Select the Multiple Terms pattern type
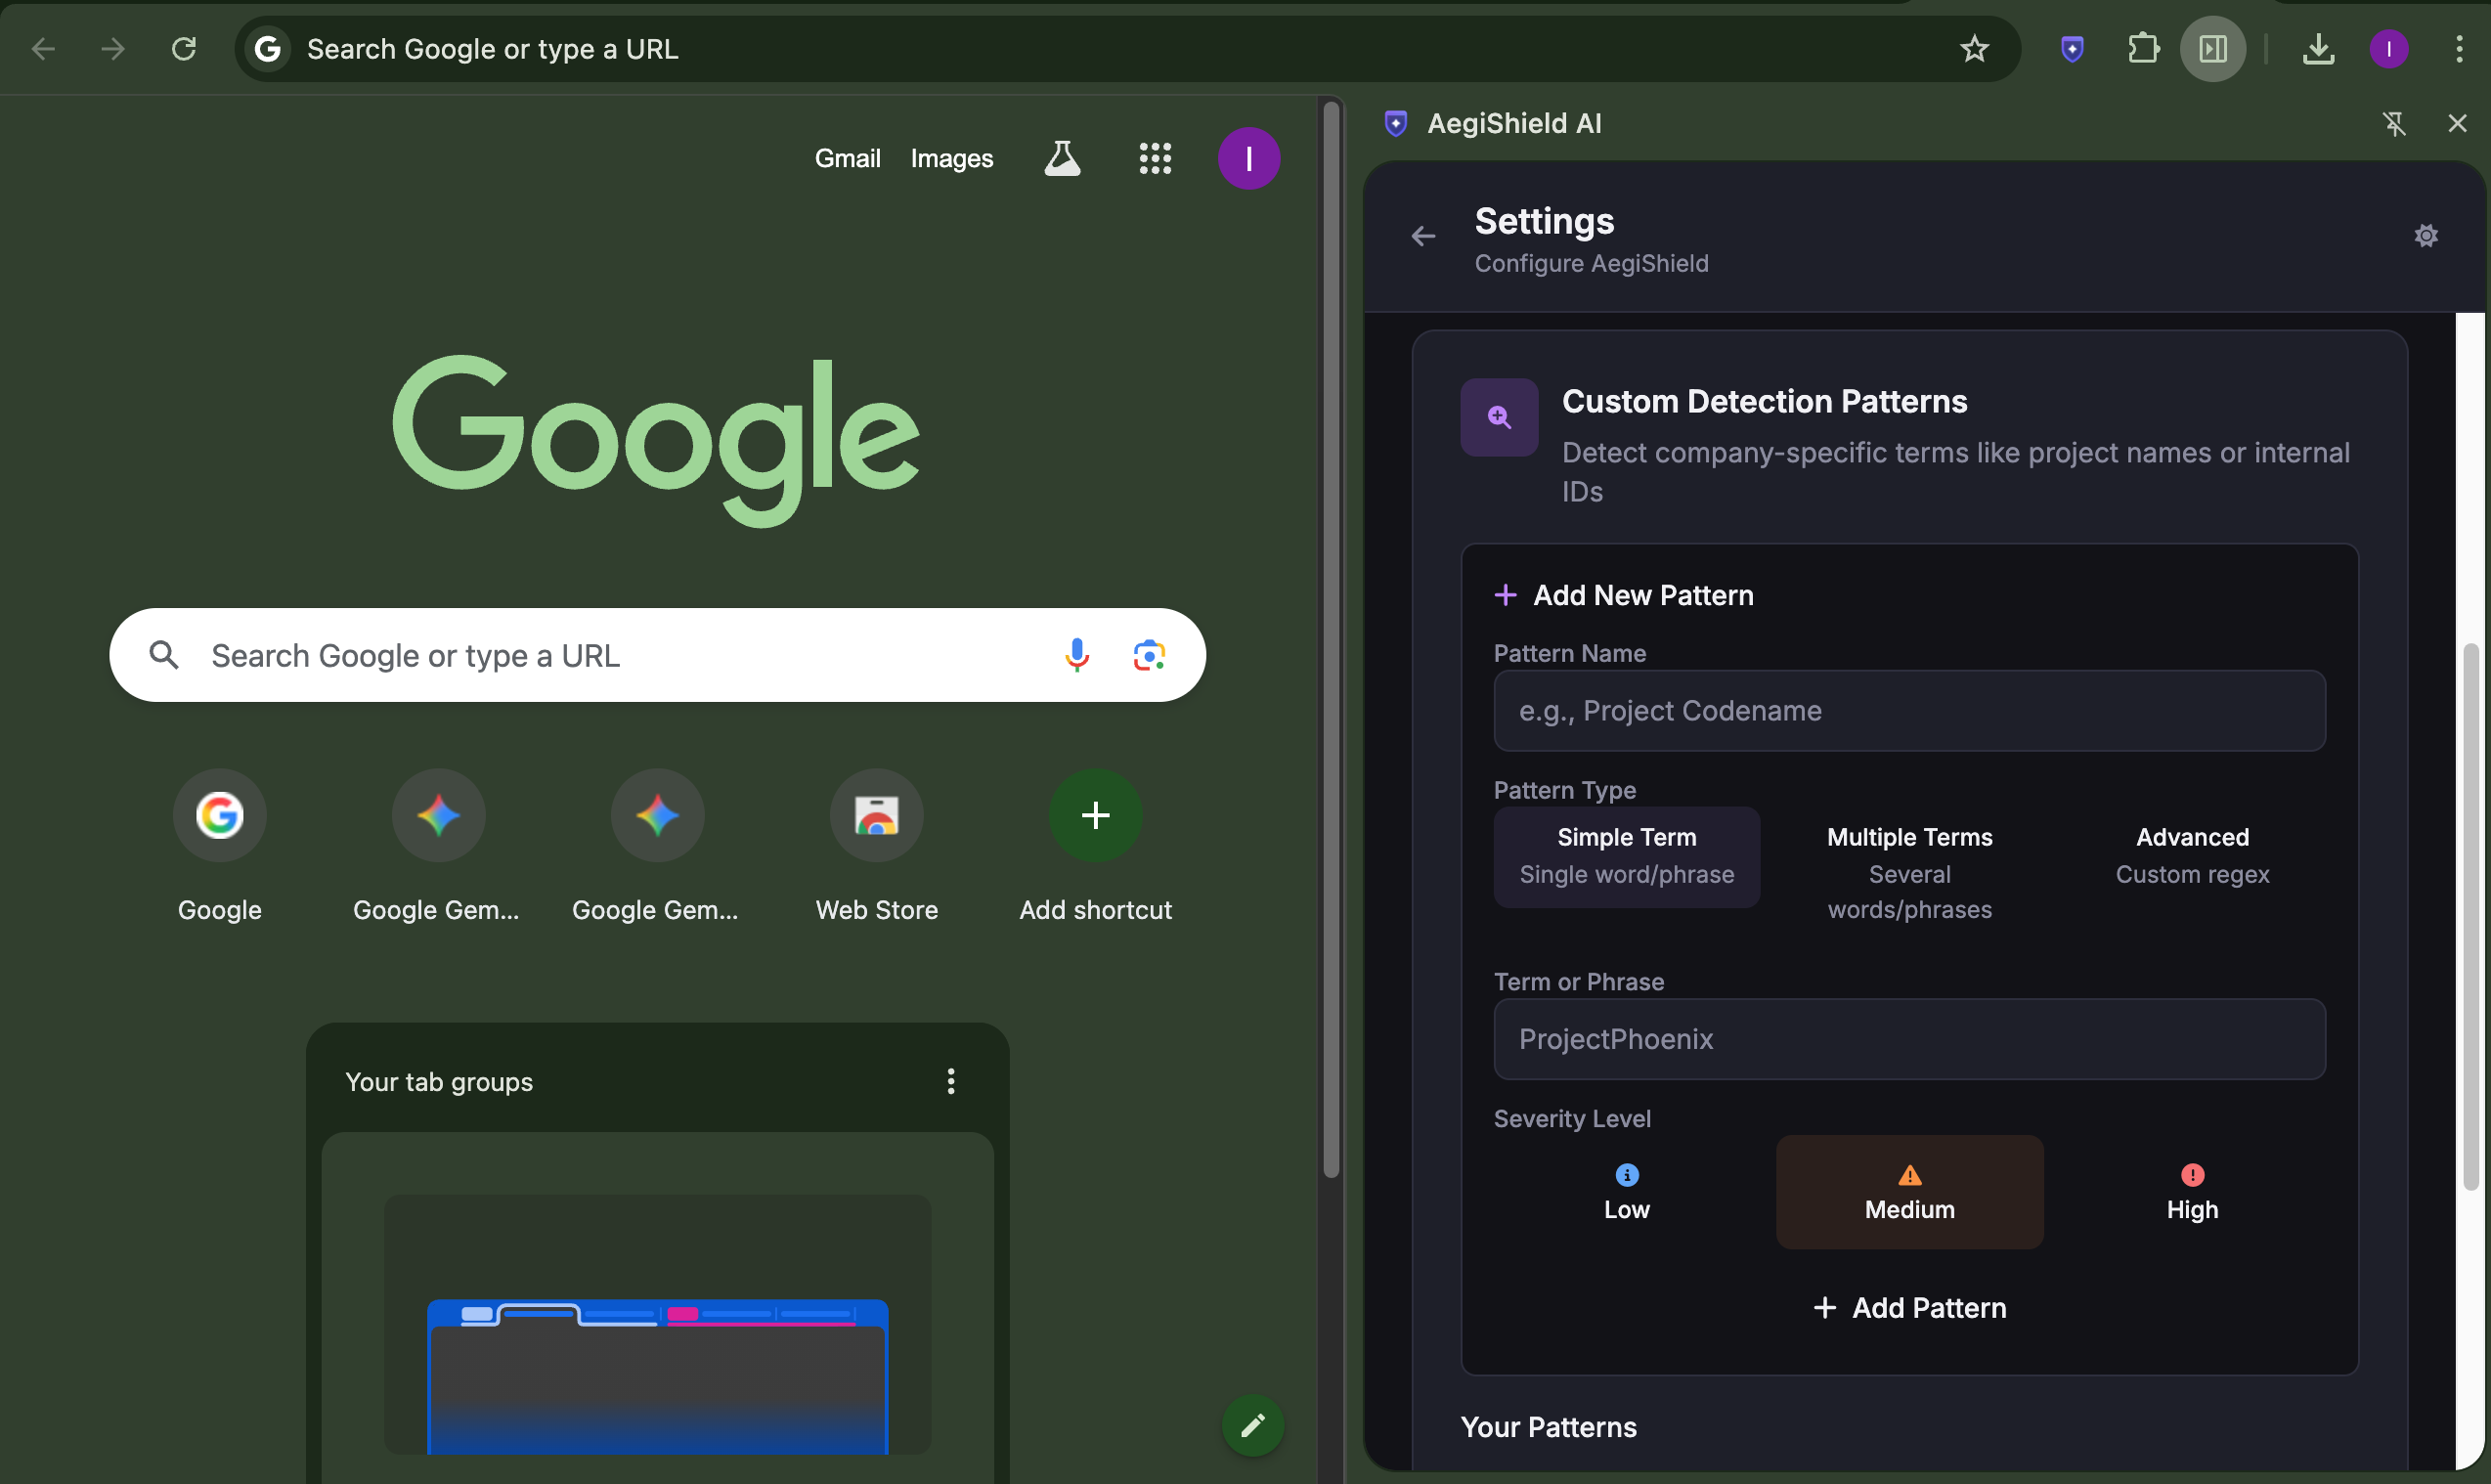2491x1484 pixels. pyautogui.click(x=1909, y=872)
